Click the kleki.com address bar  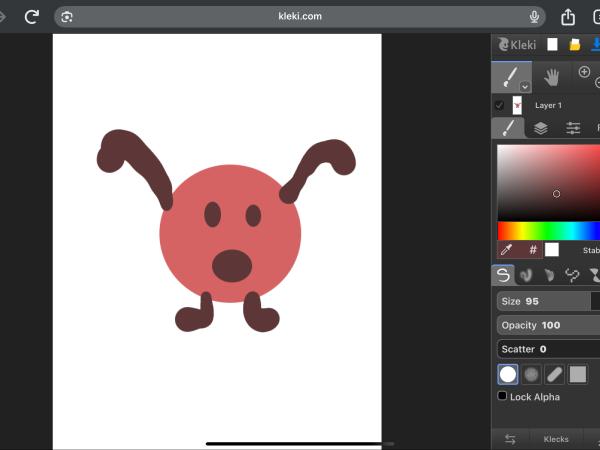coord(301,16)
